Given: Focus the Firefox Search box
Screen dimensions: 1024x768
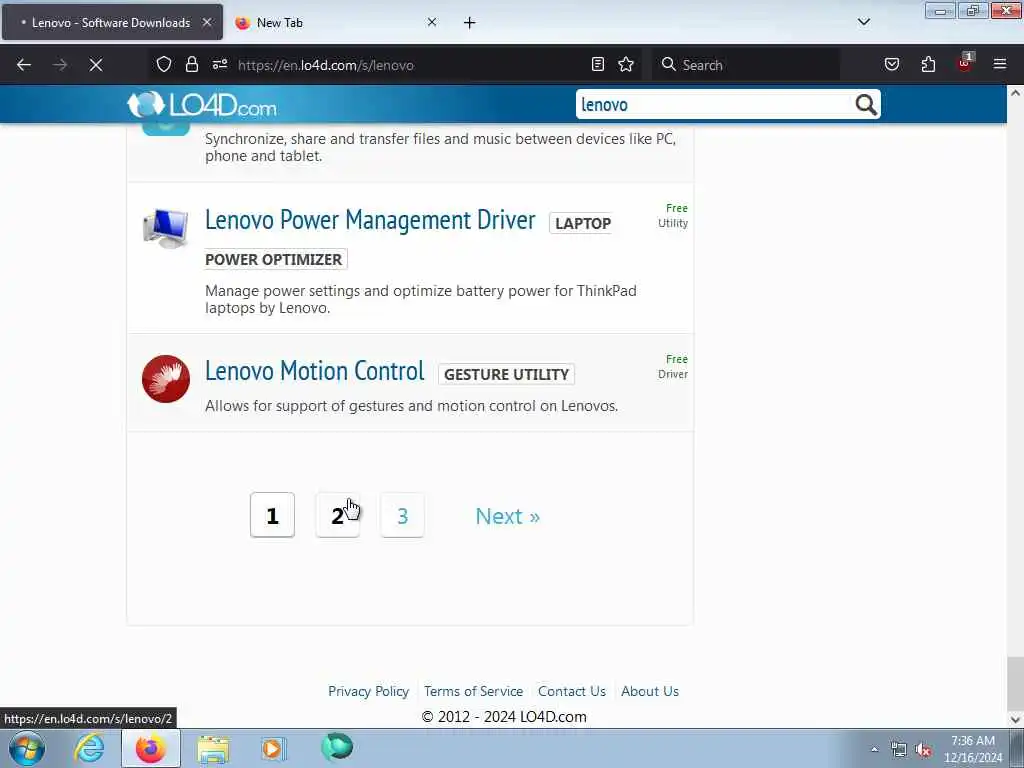Looking at the screenshot, I should coord(746,65).
